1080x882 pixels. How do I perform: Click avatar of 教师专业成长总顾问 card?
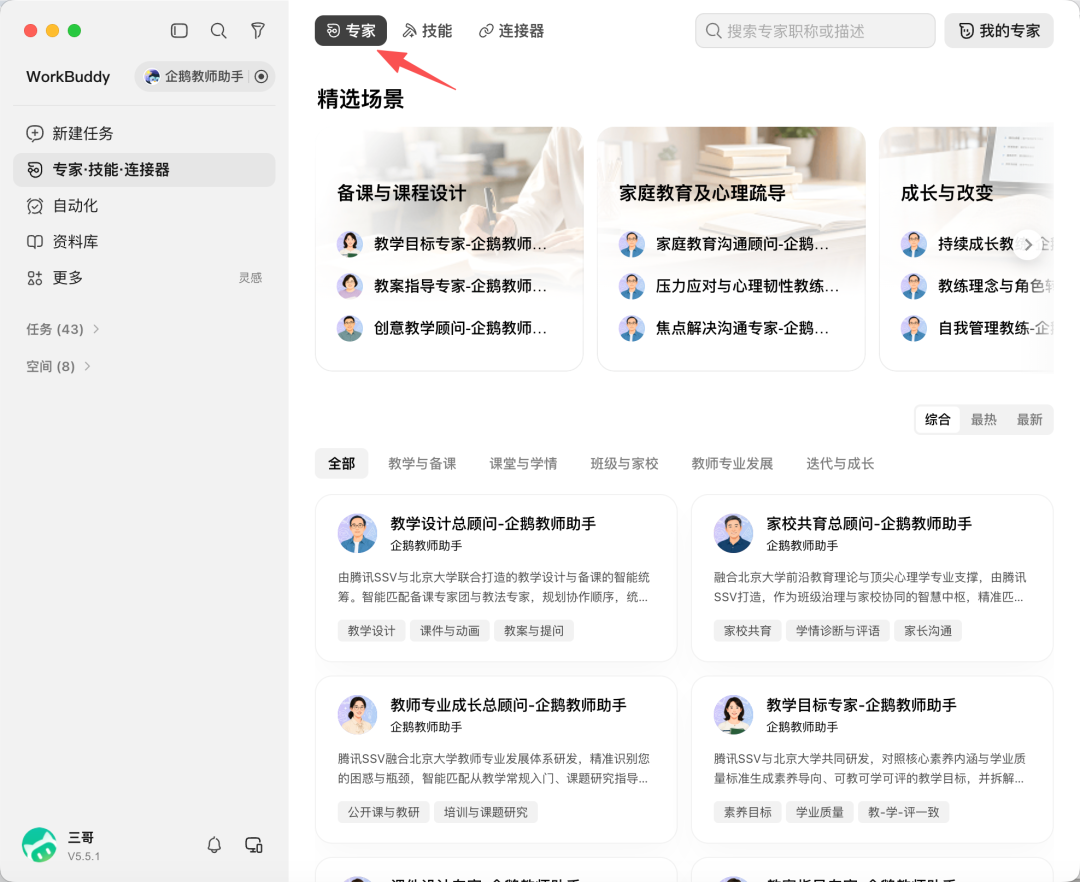pyautogui.click(x=357, y=714)
